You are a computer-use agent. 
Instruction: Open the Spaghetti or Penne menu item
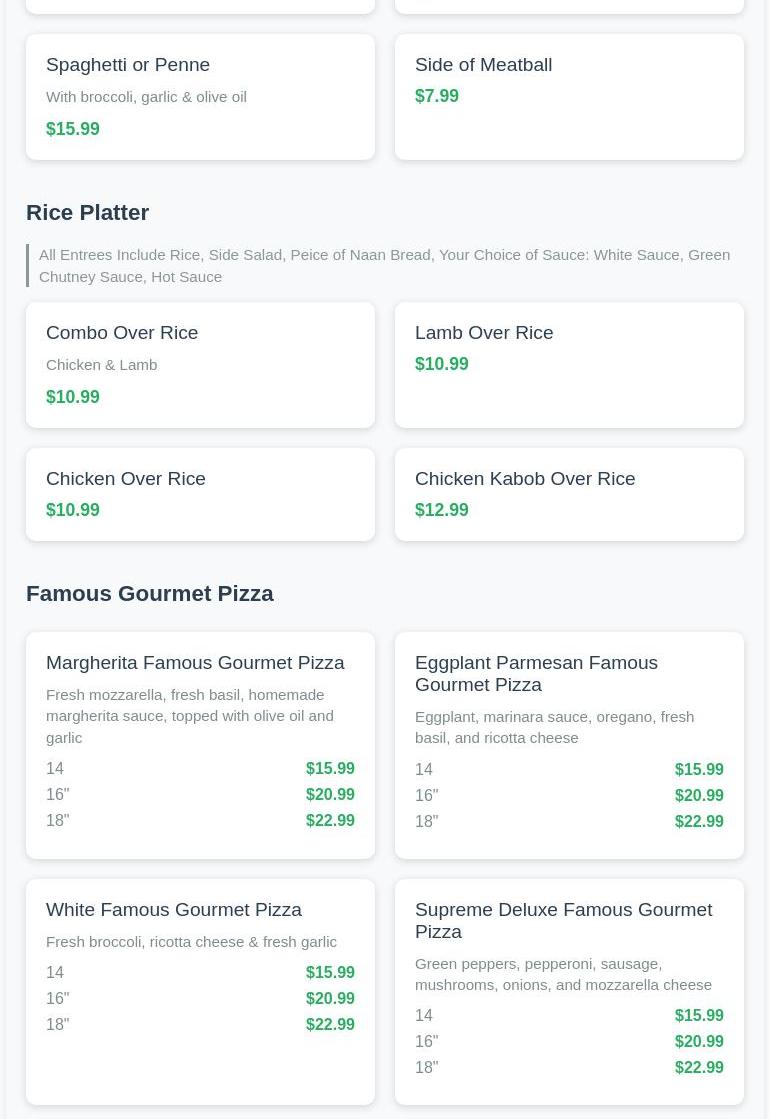tap(128, 65)
